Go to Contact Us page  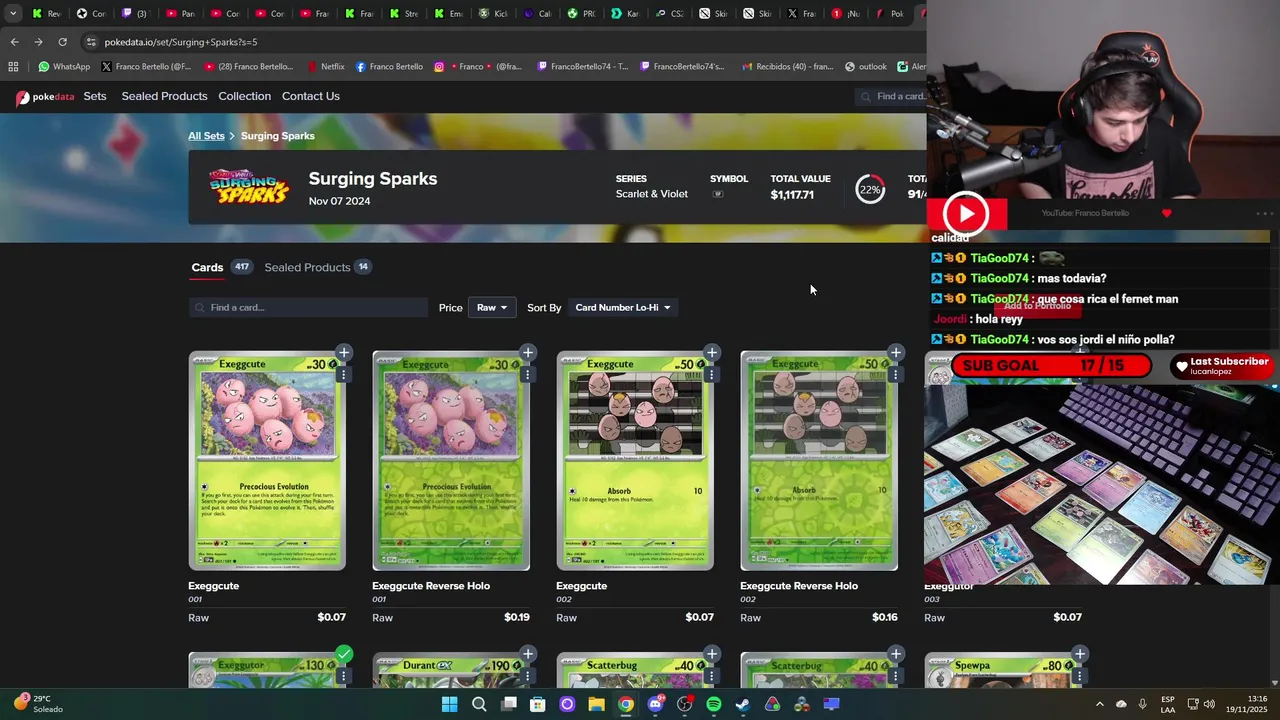pyautogui.click(x=311, y=96)
